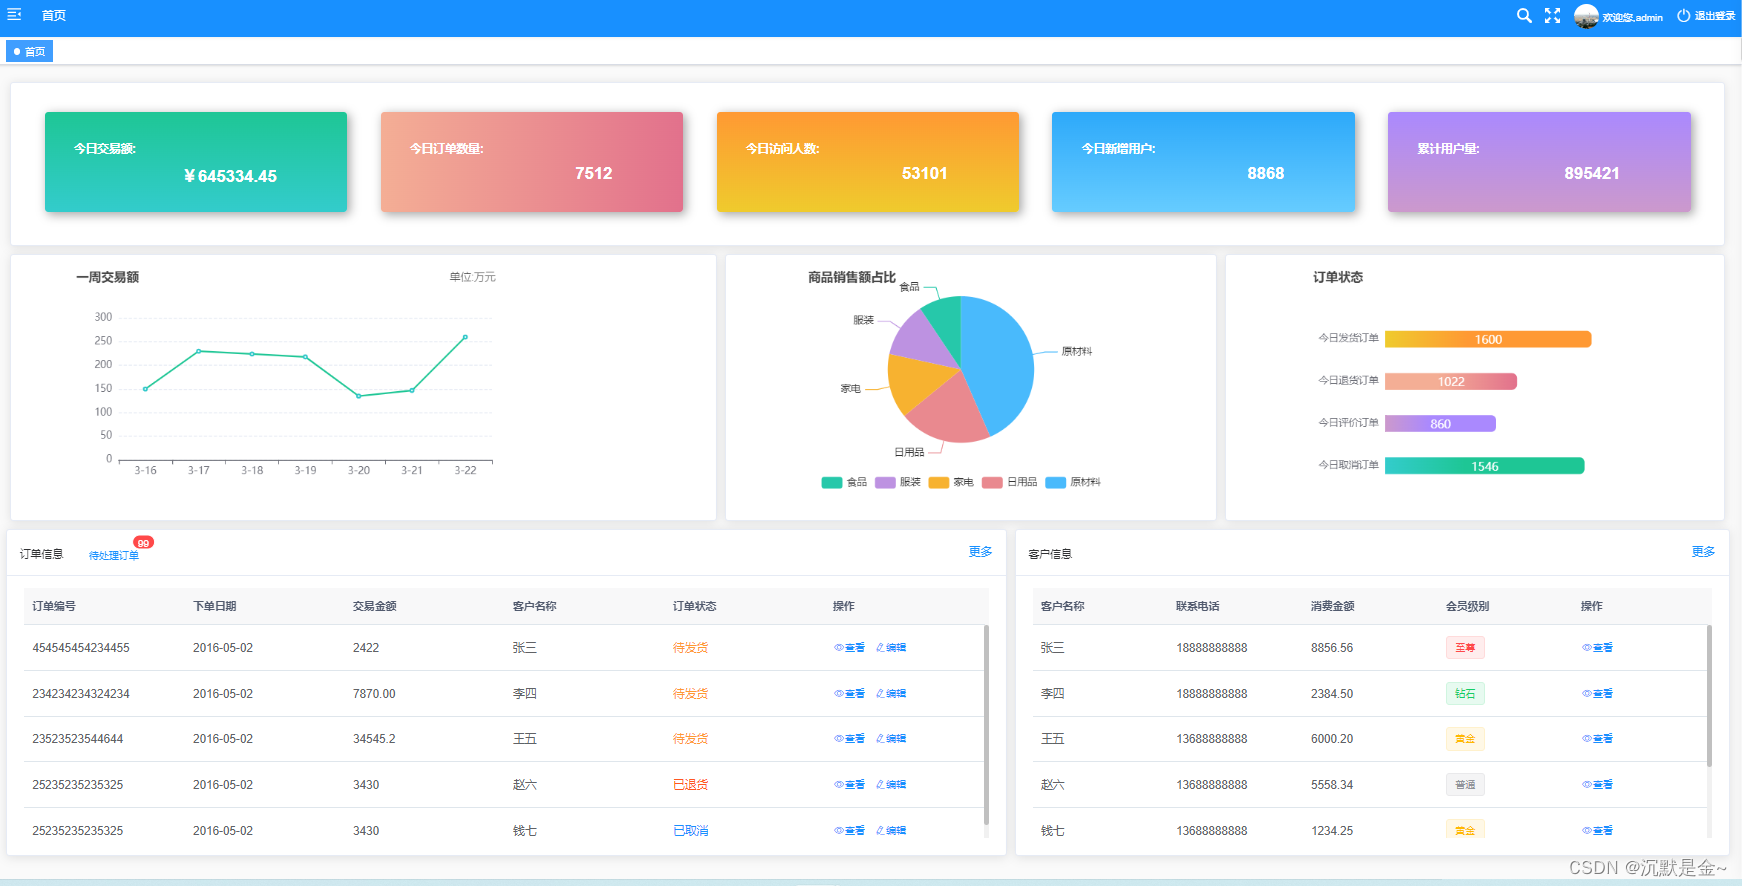Click the 已取消 status for 钱七

click(691, 831)
